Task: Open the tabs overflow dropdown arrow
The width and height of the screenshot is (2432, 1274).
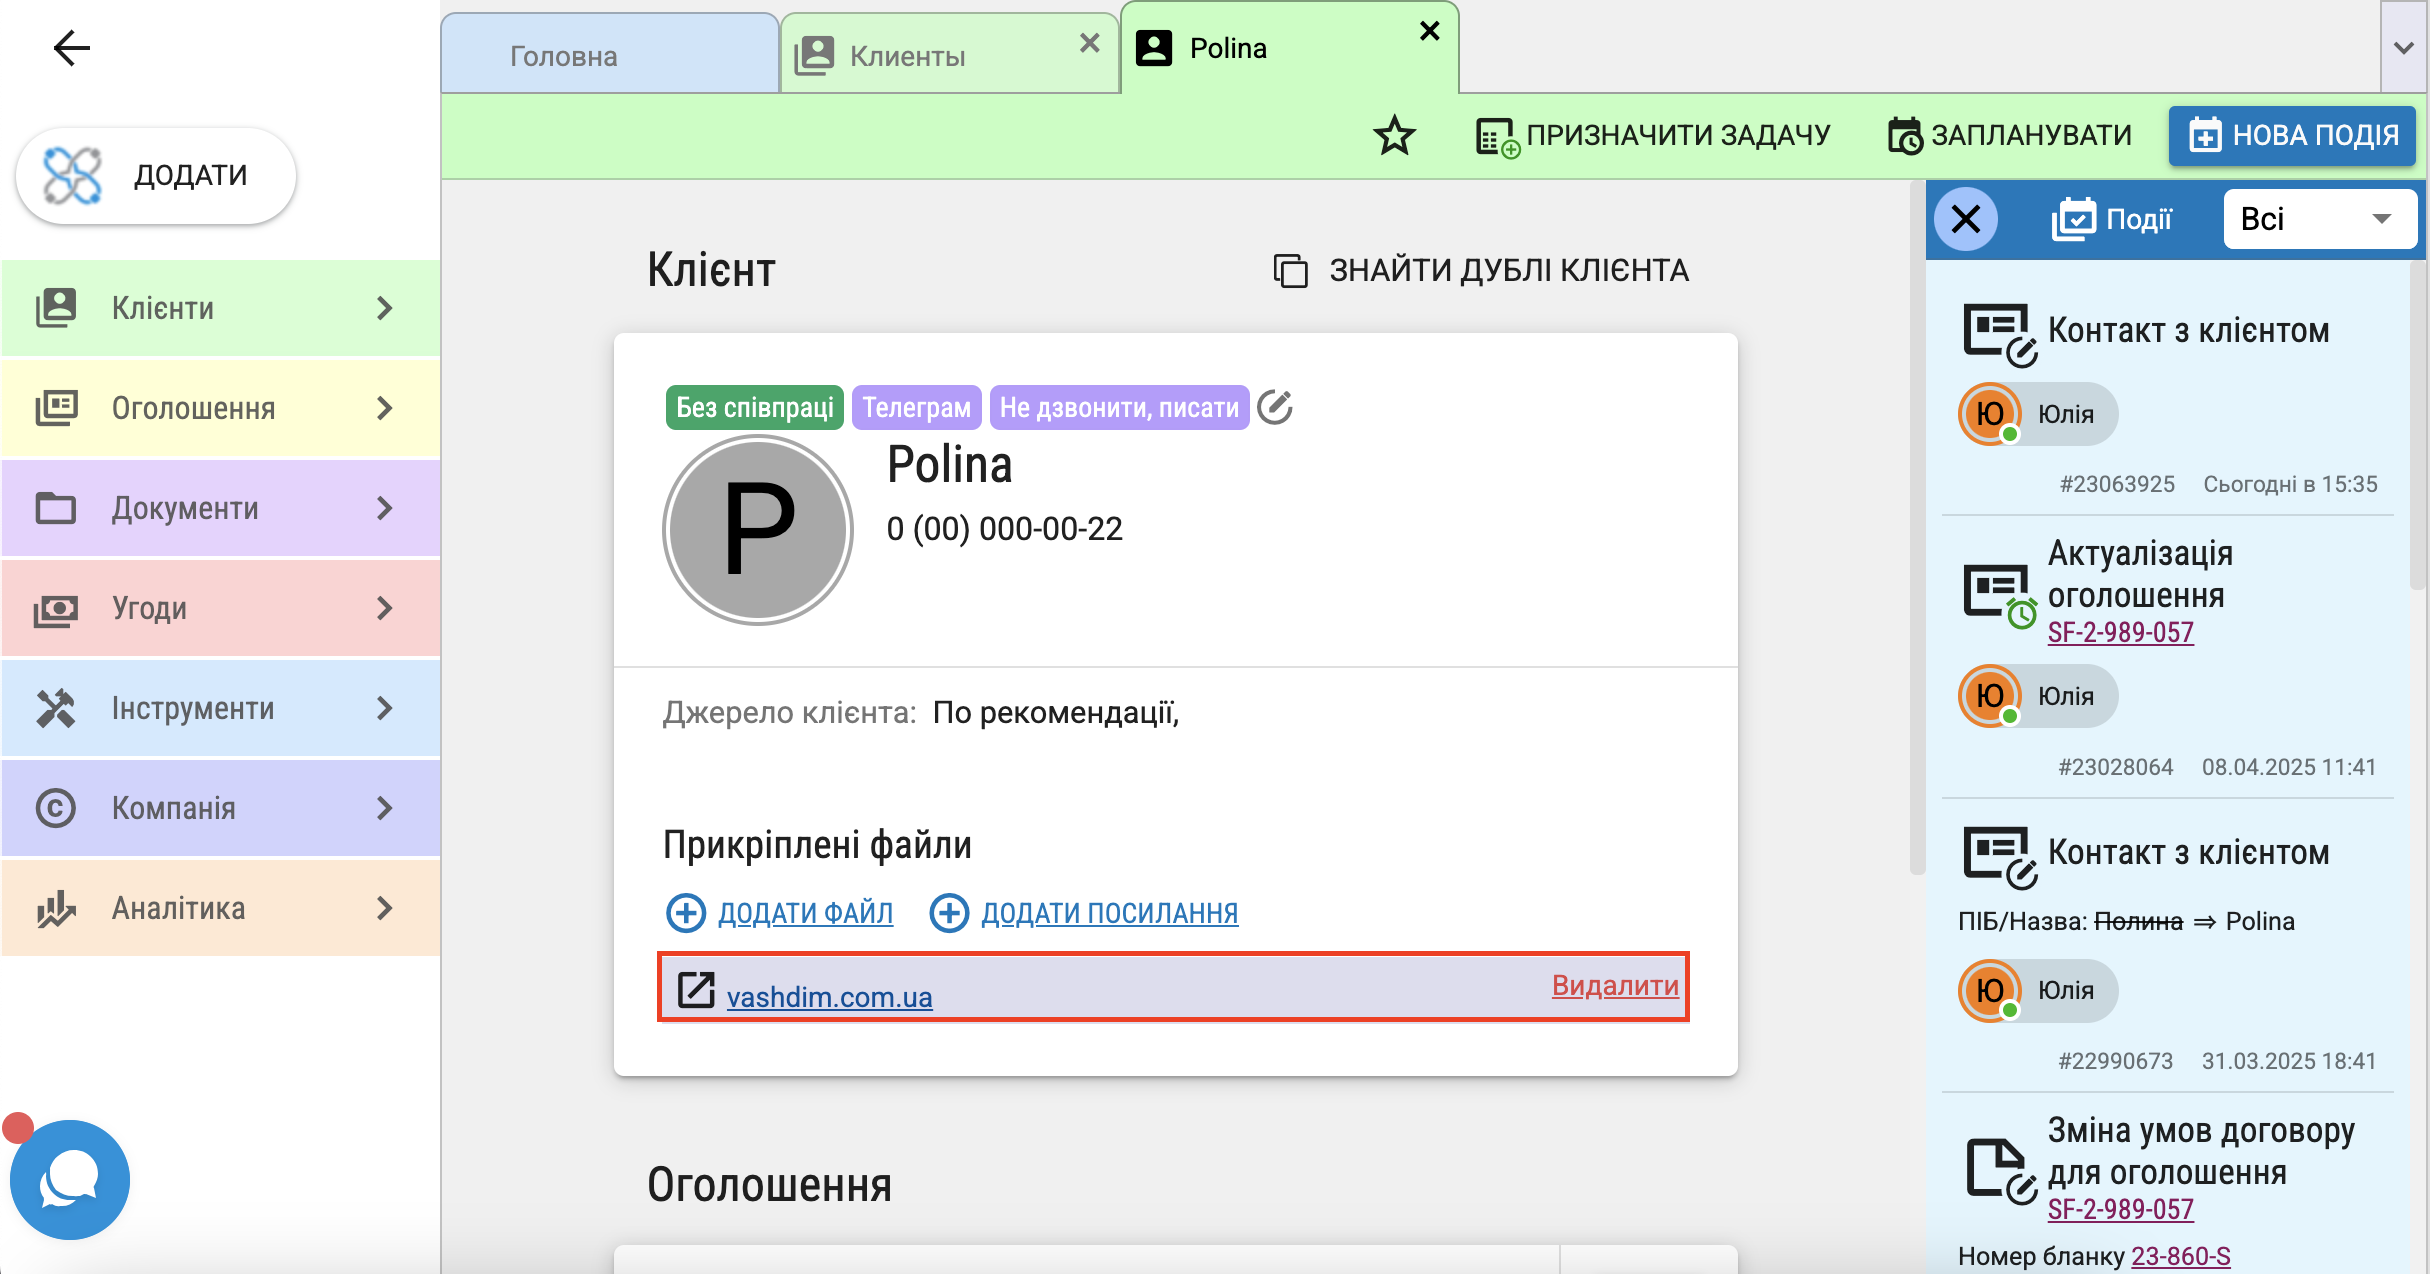Action: [x=2404, y=47]
